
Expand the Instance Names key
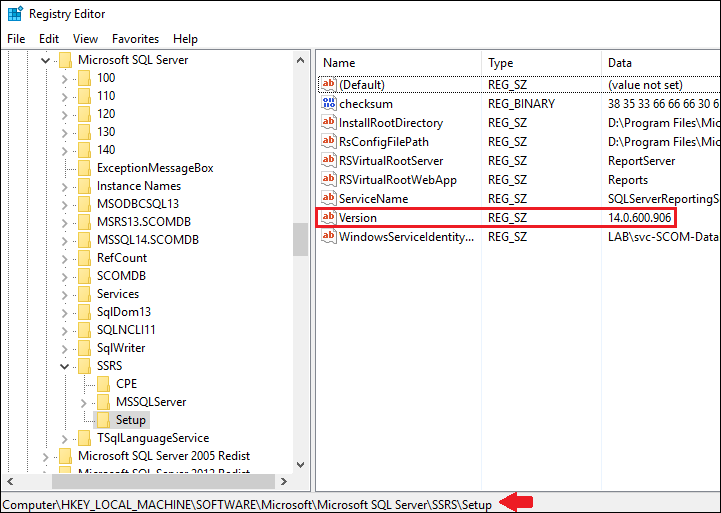64,187
